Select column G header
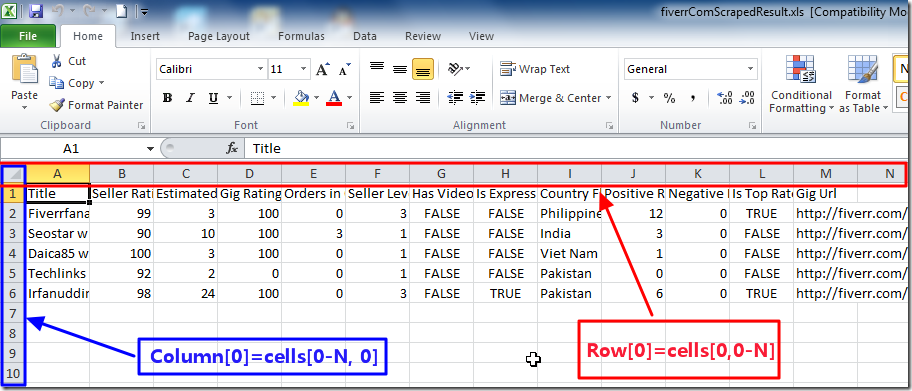The width and height of the screenshot is (912, 391). pos(441,173)
